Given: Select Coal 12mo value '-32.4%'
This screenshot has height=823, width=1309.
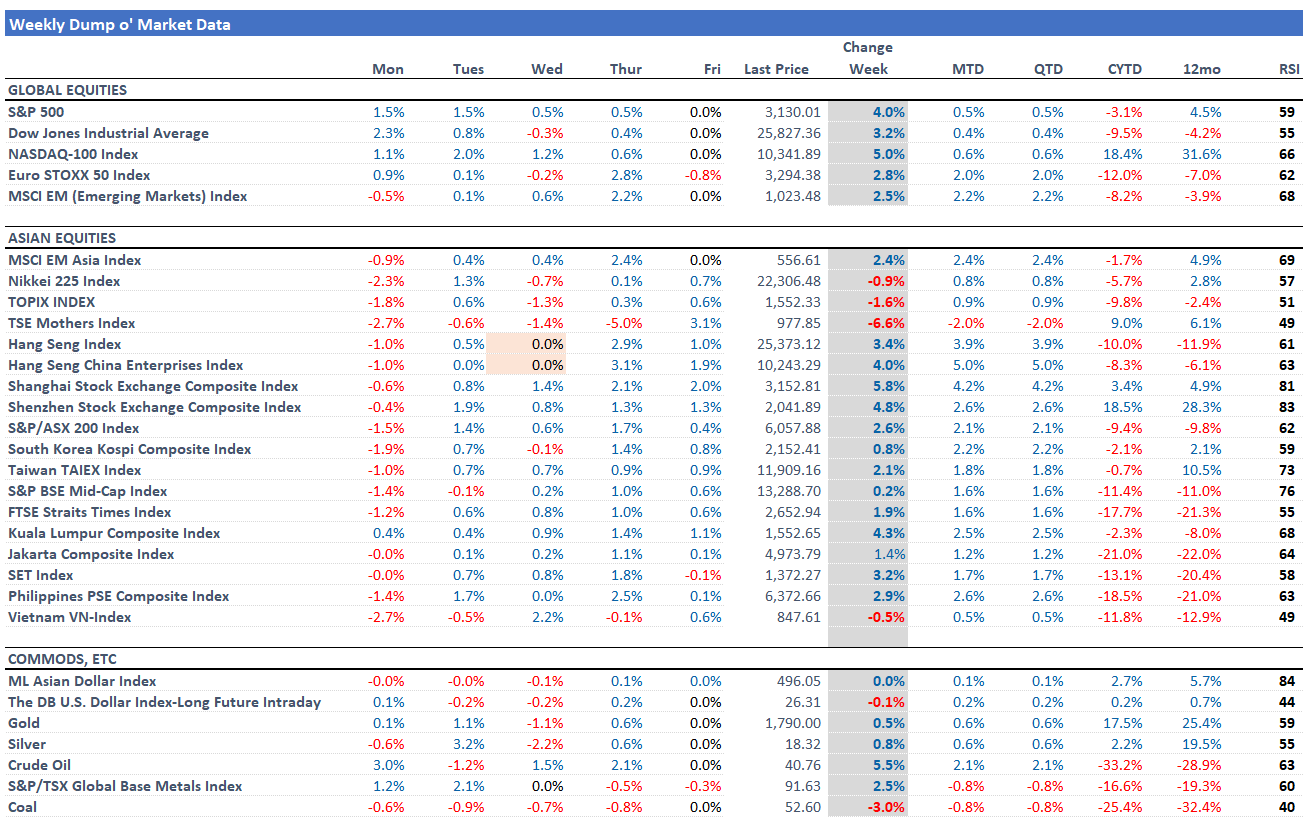Looking at the screenshot, I should pos(1200,807).
